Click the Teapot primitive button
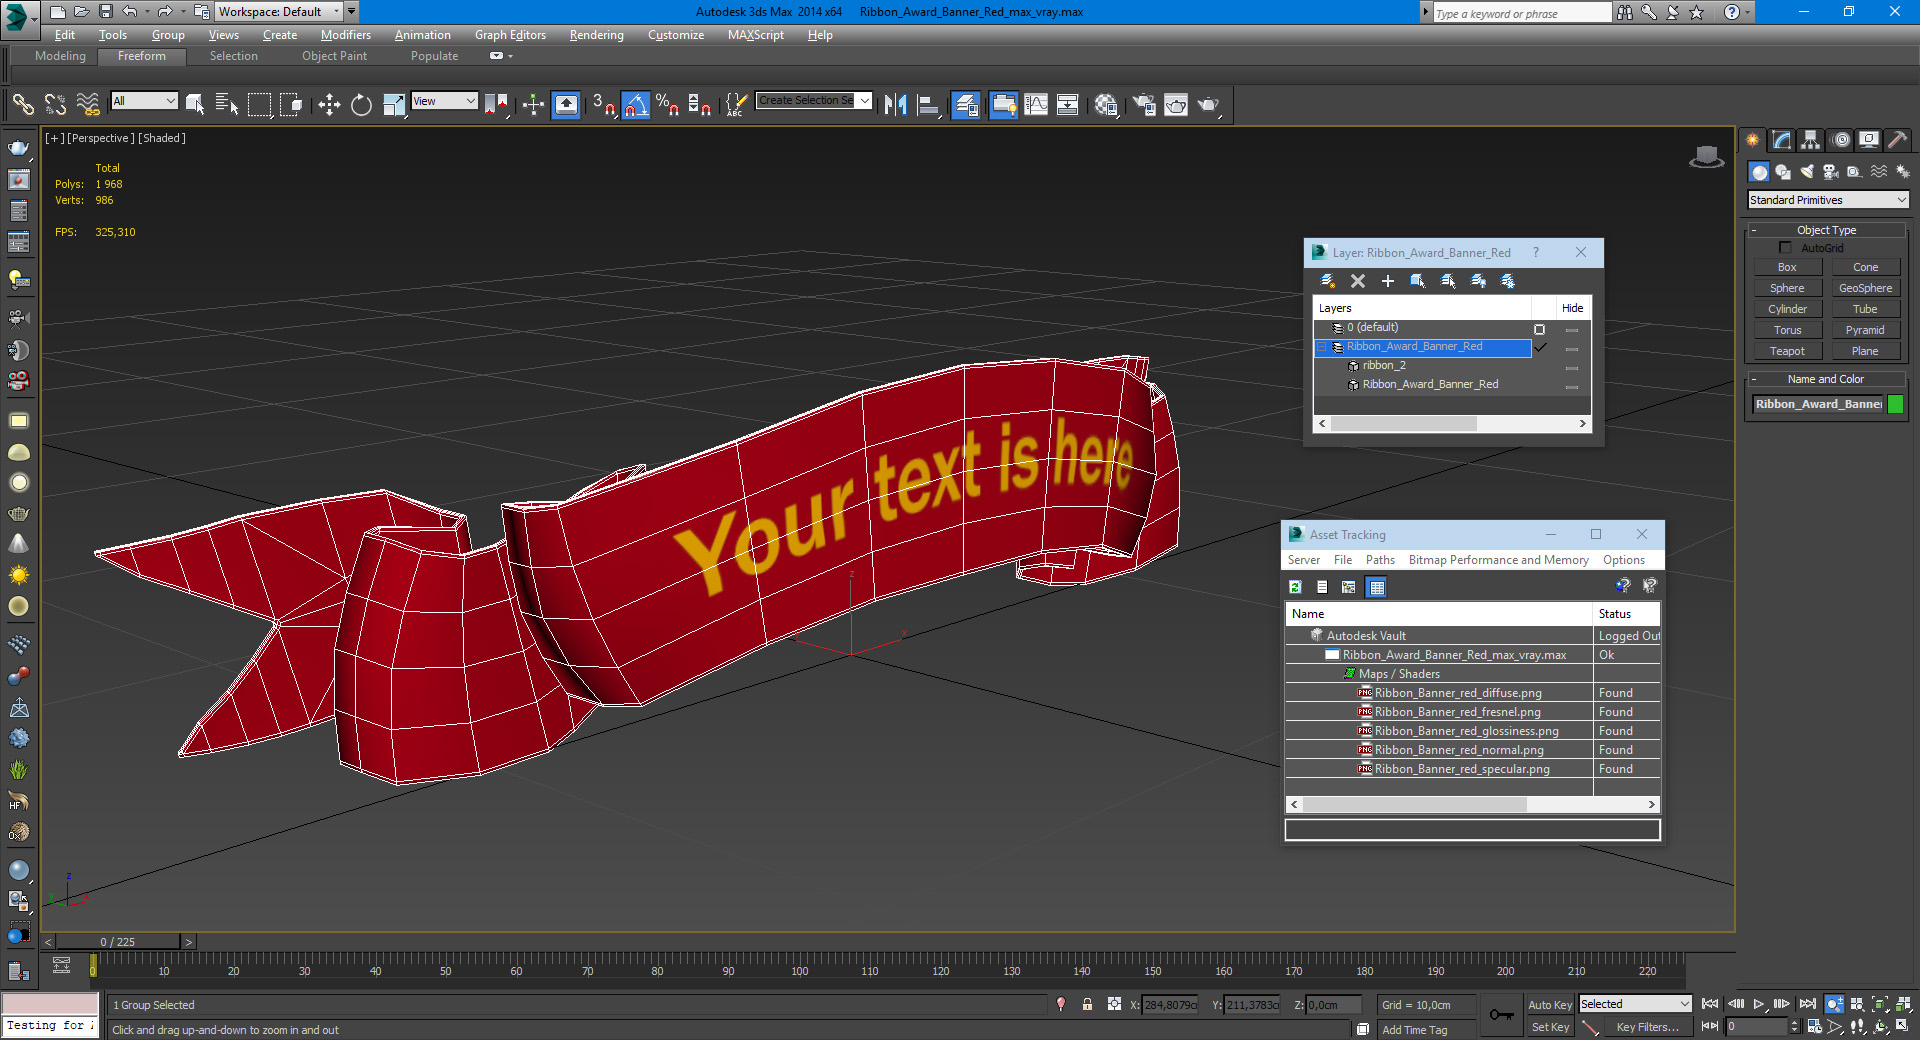The width and height of the screenshot is (1920, 1040). [1787, 351]
